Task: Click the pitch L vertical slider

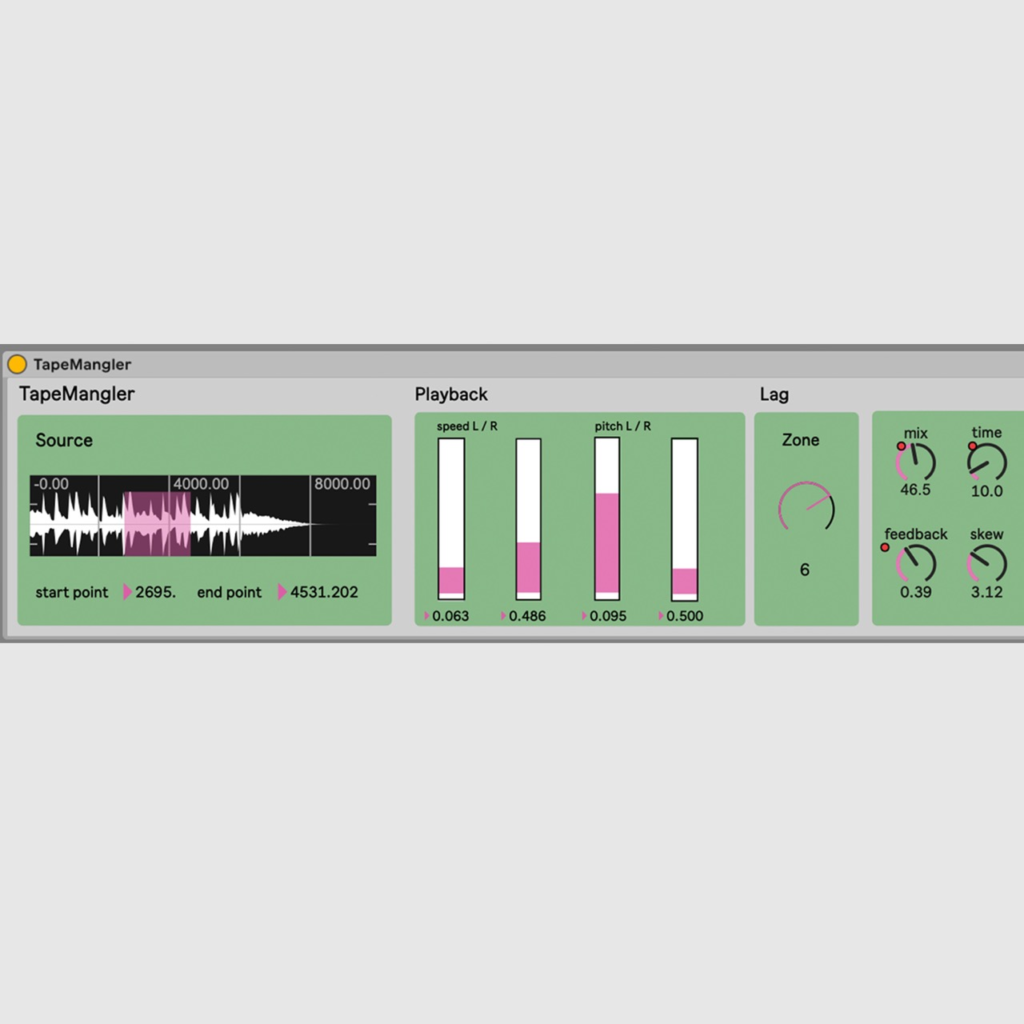Action: click(x=607, y=518)
